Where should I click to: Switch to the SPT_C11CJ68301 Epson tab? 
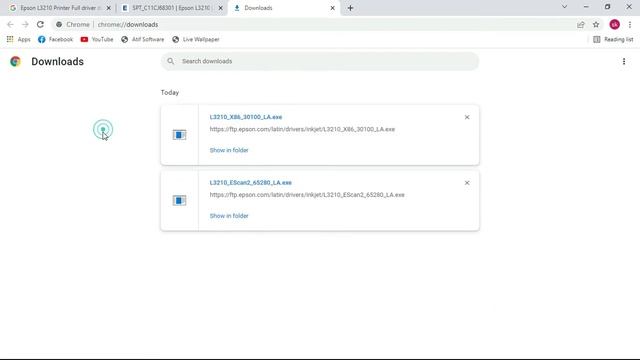coord(171,8)
